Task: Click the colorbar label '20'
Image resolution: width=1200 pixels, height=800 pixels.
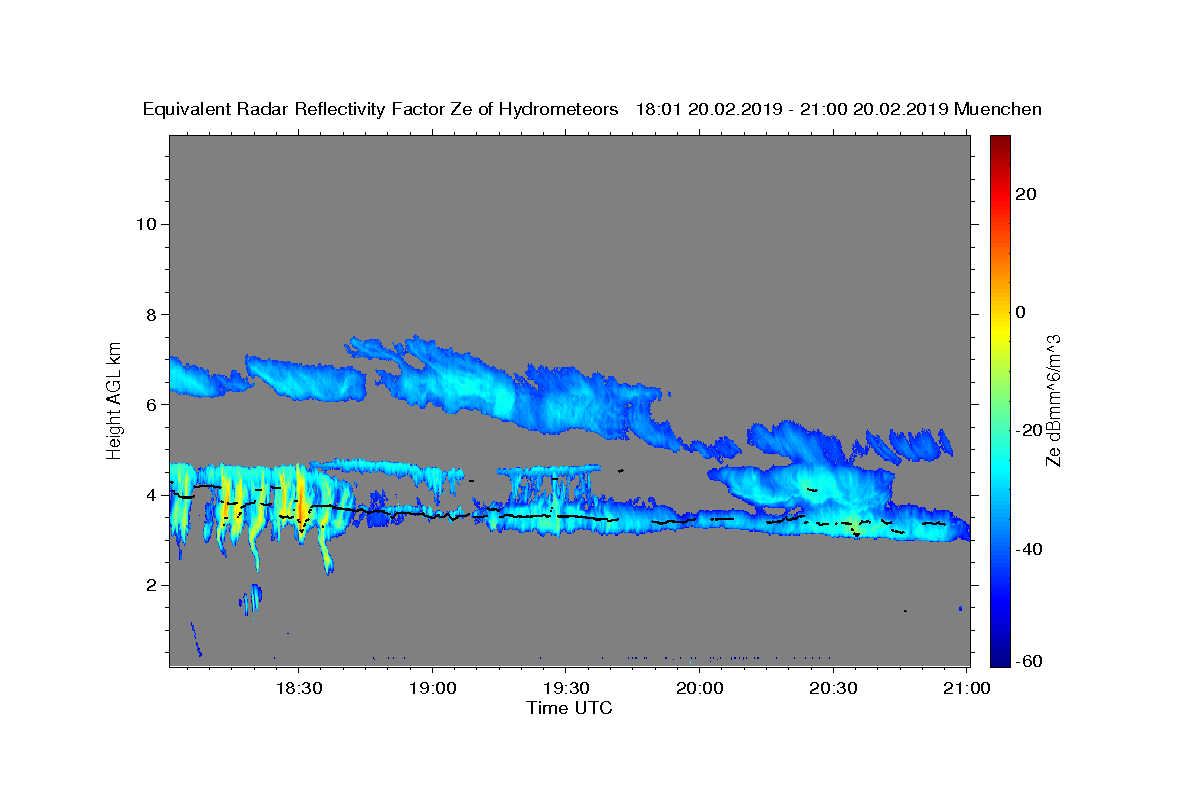Action: coord(1027,194)
